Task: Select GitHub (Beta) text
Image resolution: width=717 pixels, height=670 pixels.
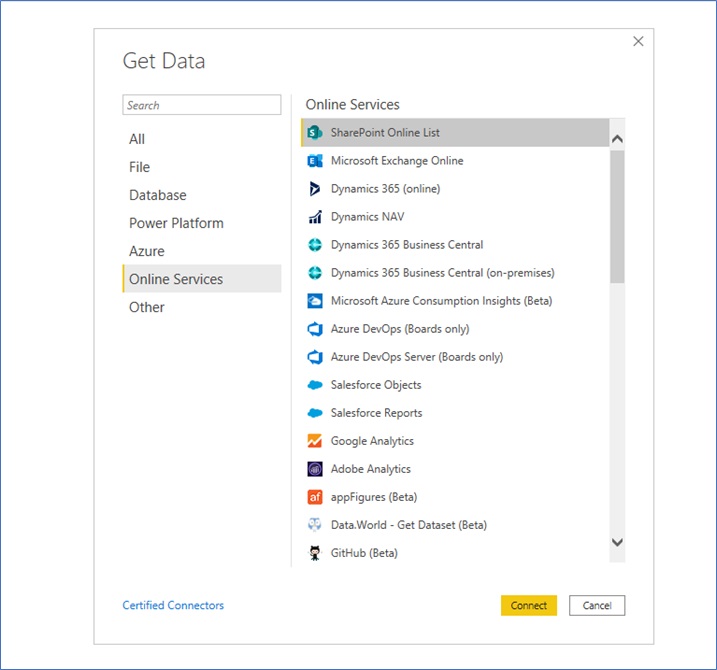Action: click(364, 553)
